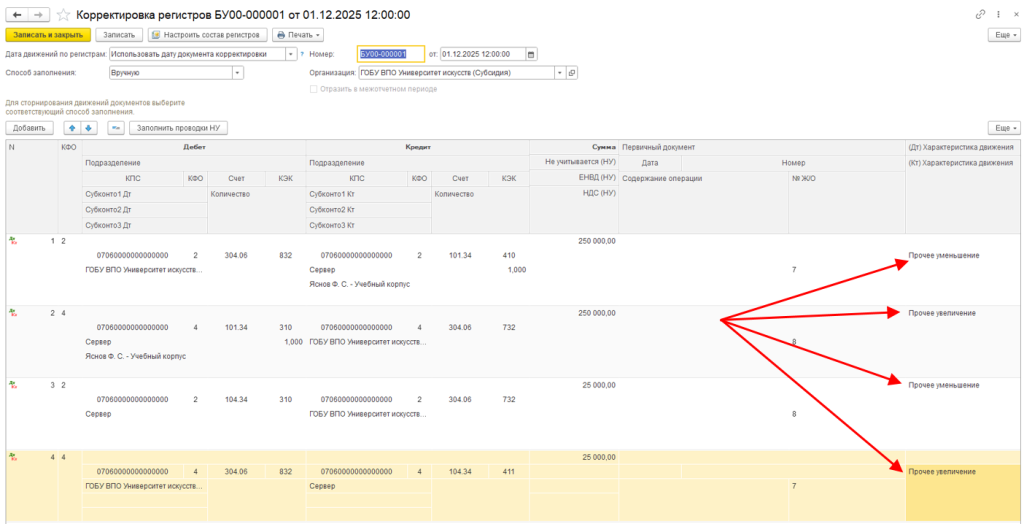The height and width of the screenshot is (524, 1024).
Task: Click 'Настроить состав регистров' button
Action: coord(208,34)
